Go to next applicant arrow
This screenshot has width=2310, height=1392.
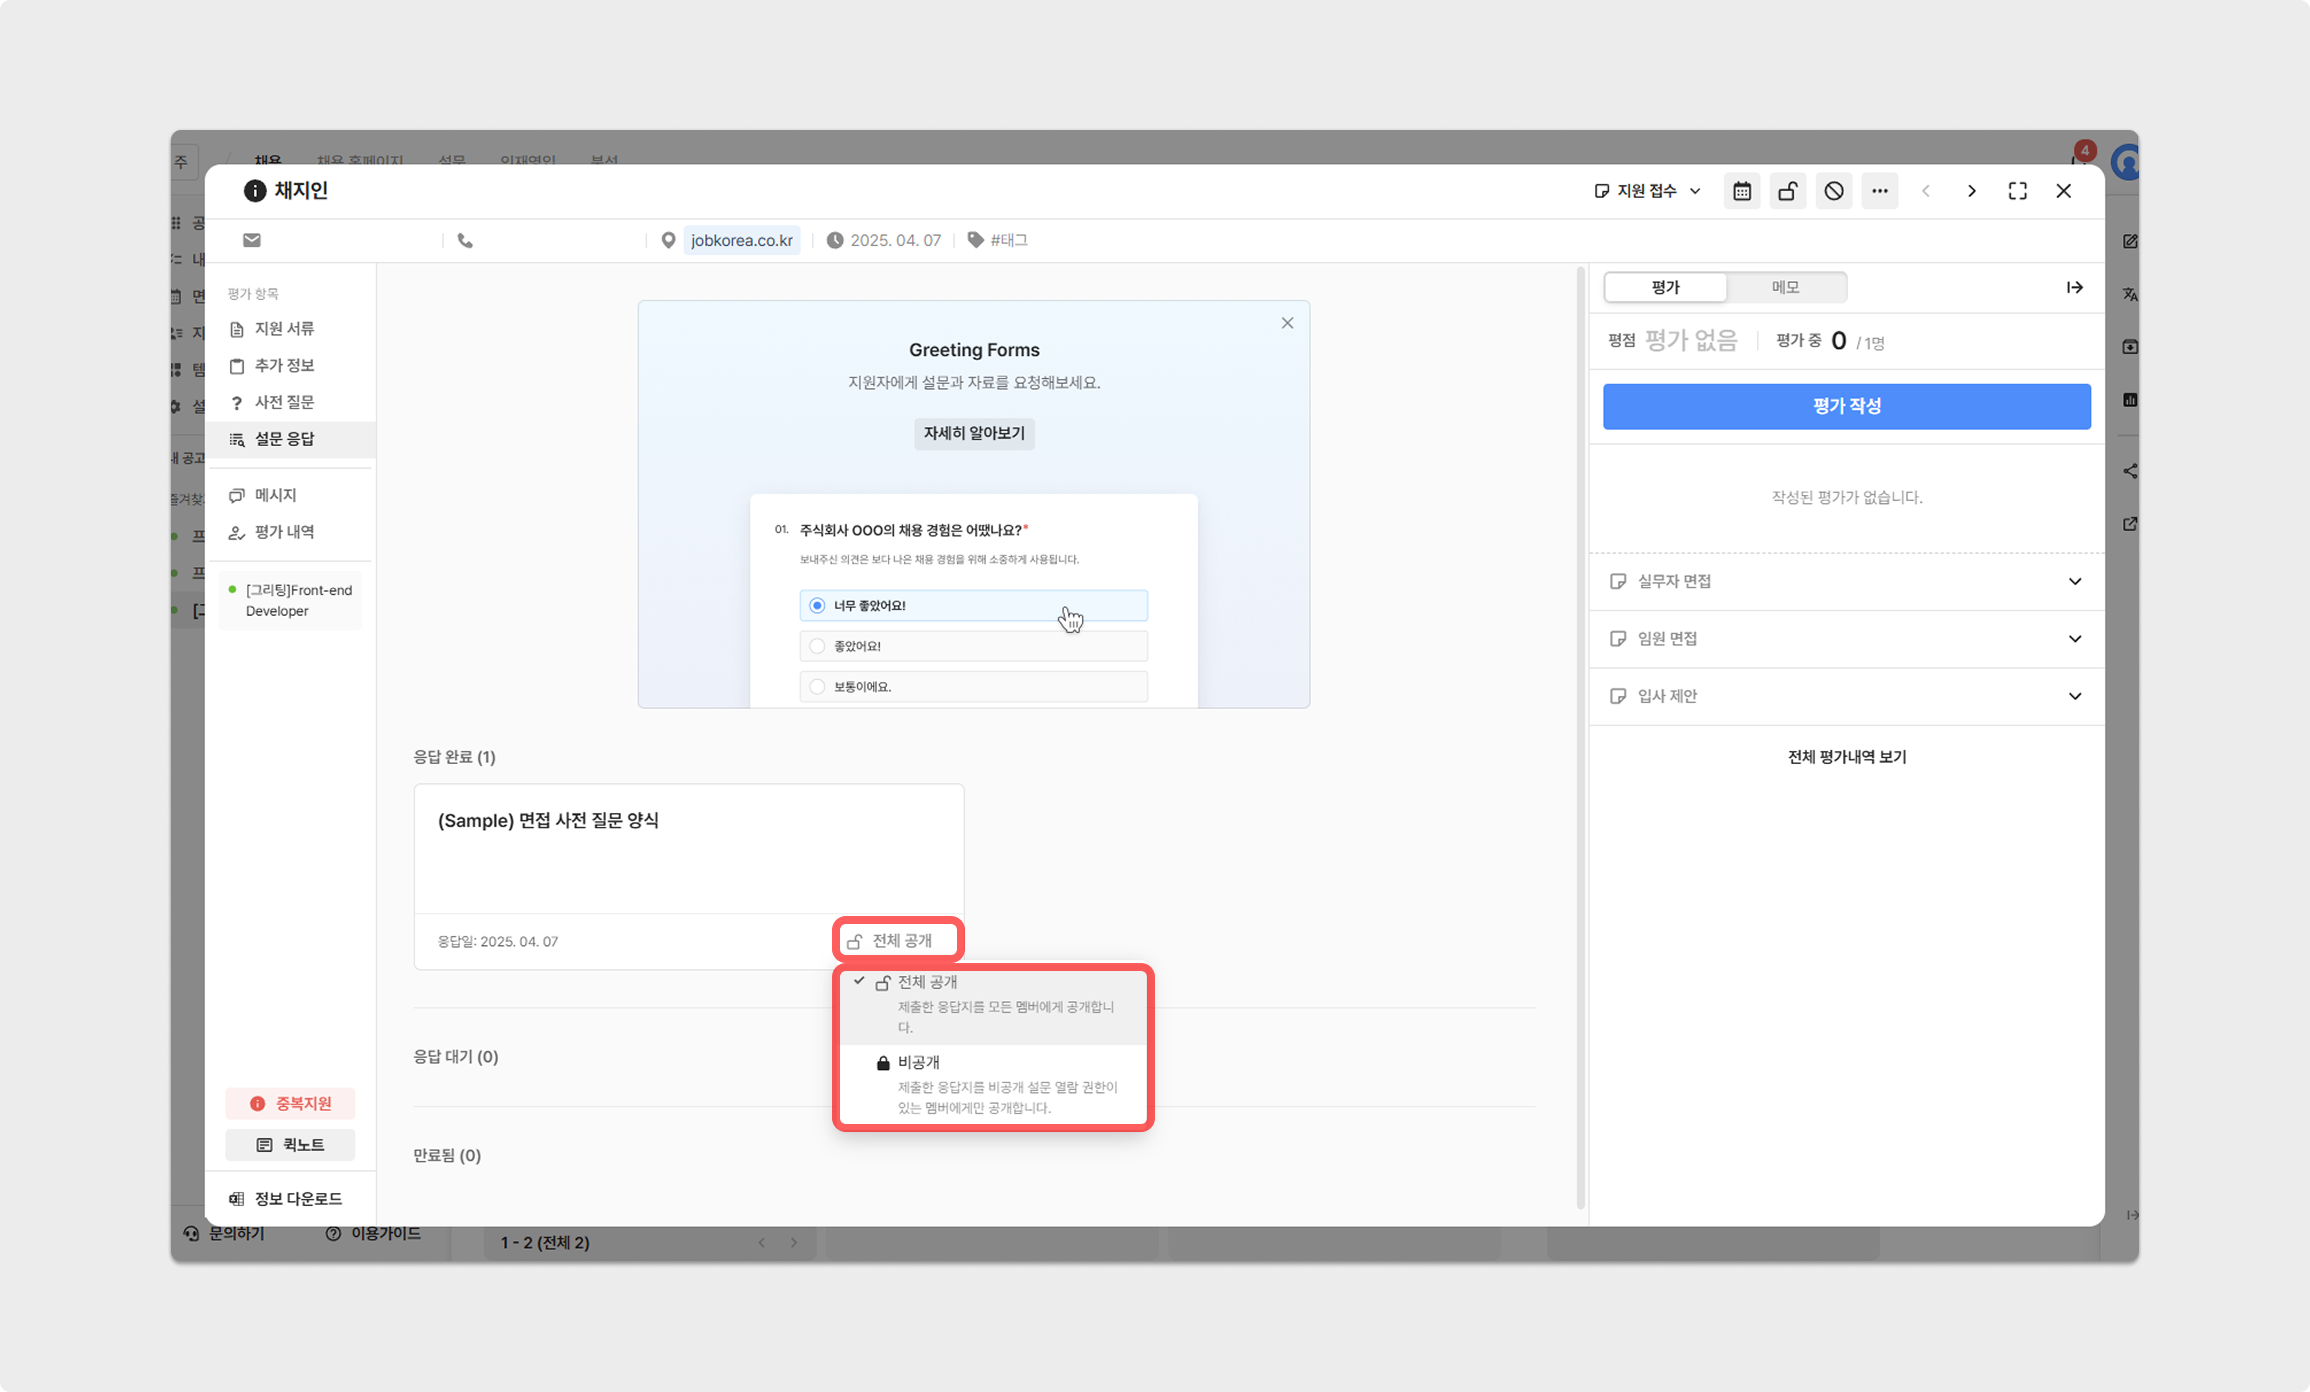click(x=1971, y=191)
